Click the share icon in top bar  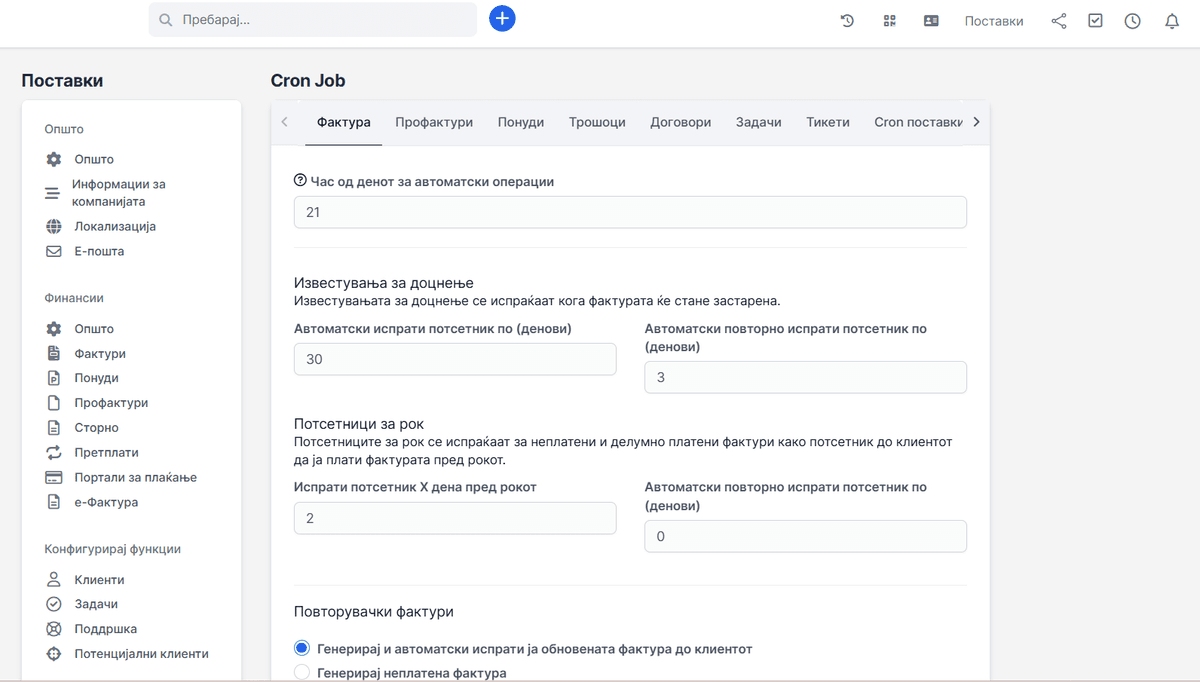(x=1059, y=20)
